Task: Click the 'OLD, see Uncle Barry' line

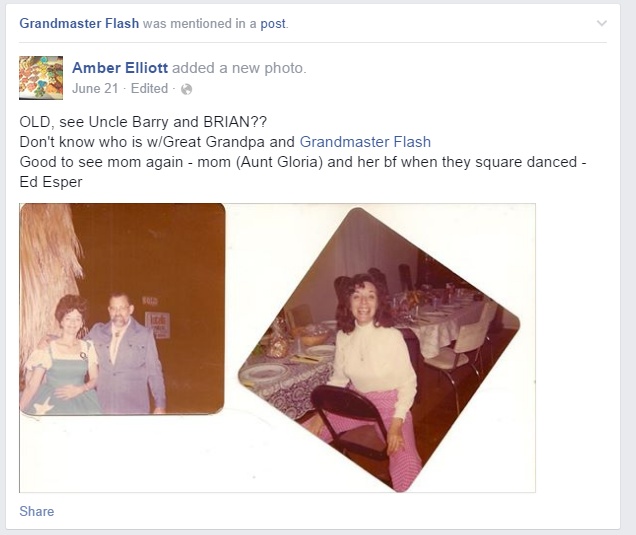Action: tap(143, 122)
